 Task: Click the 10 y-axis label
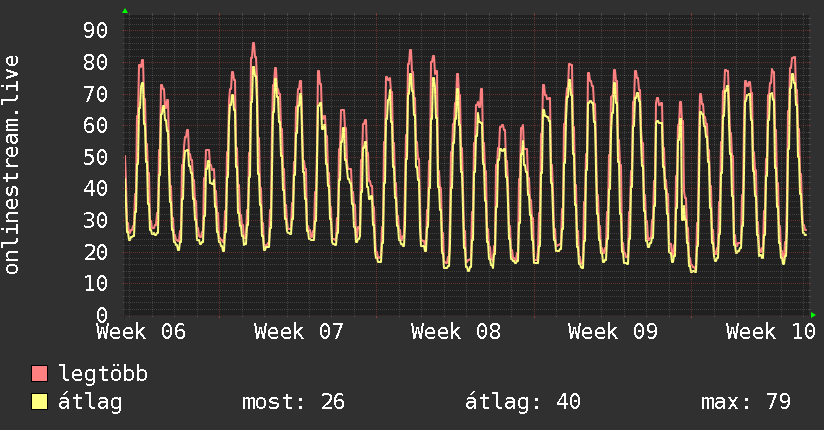click(x=96, y=283)
